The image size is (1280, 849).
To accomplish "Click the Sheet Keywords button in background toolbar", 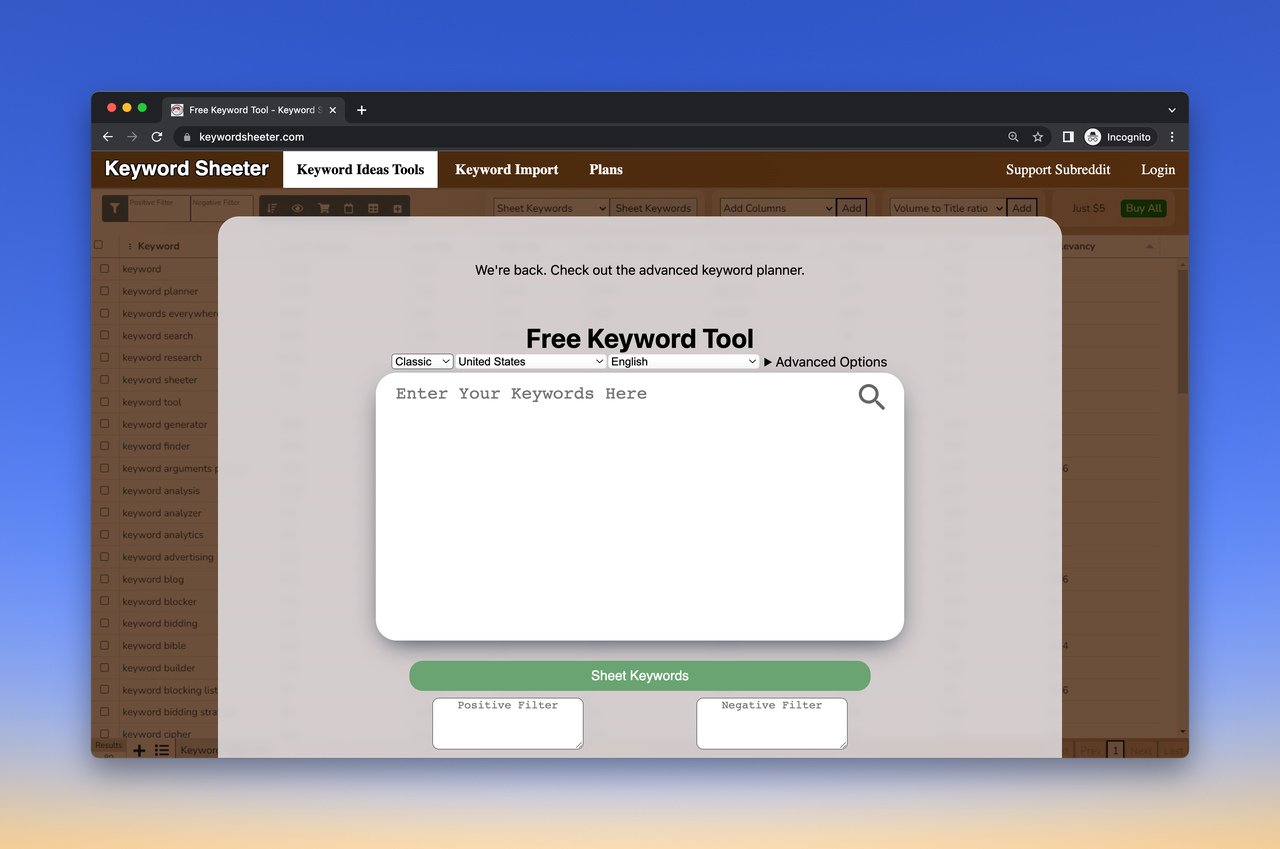I will point(653,208).
